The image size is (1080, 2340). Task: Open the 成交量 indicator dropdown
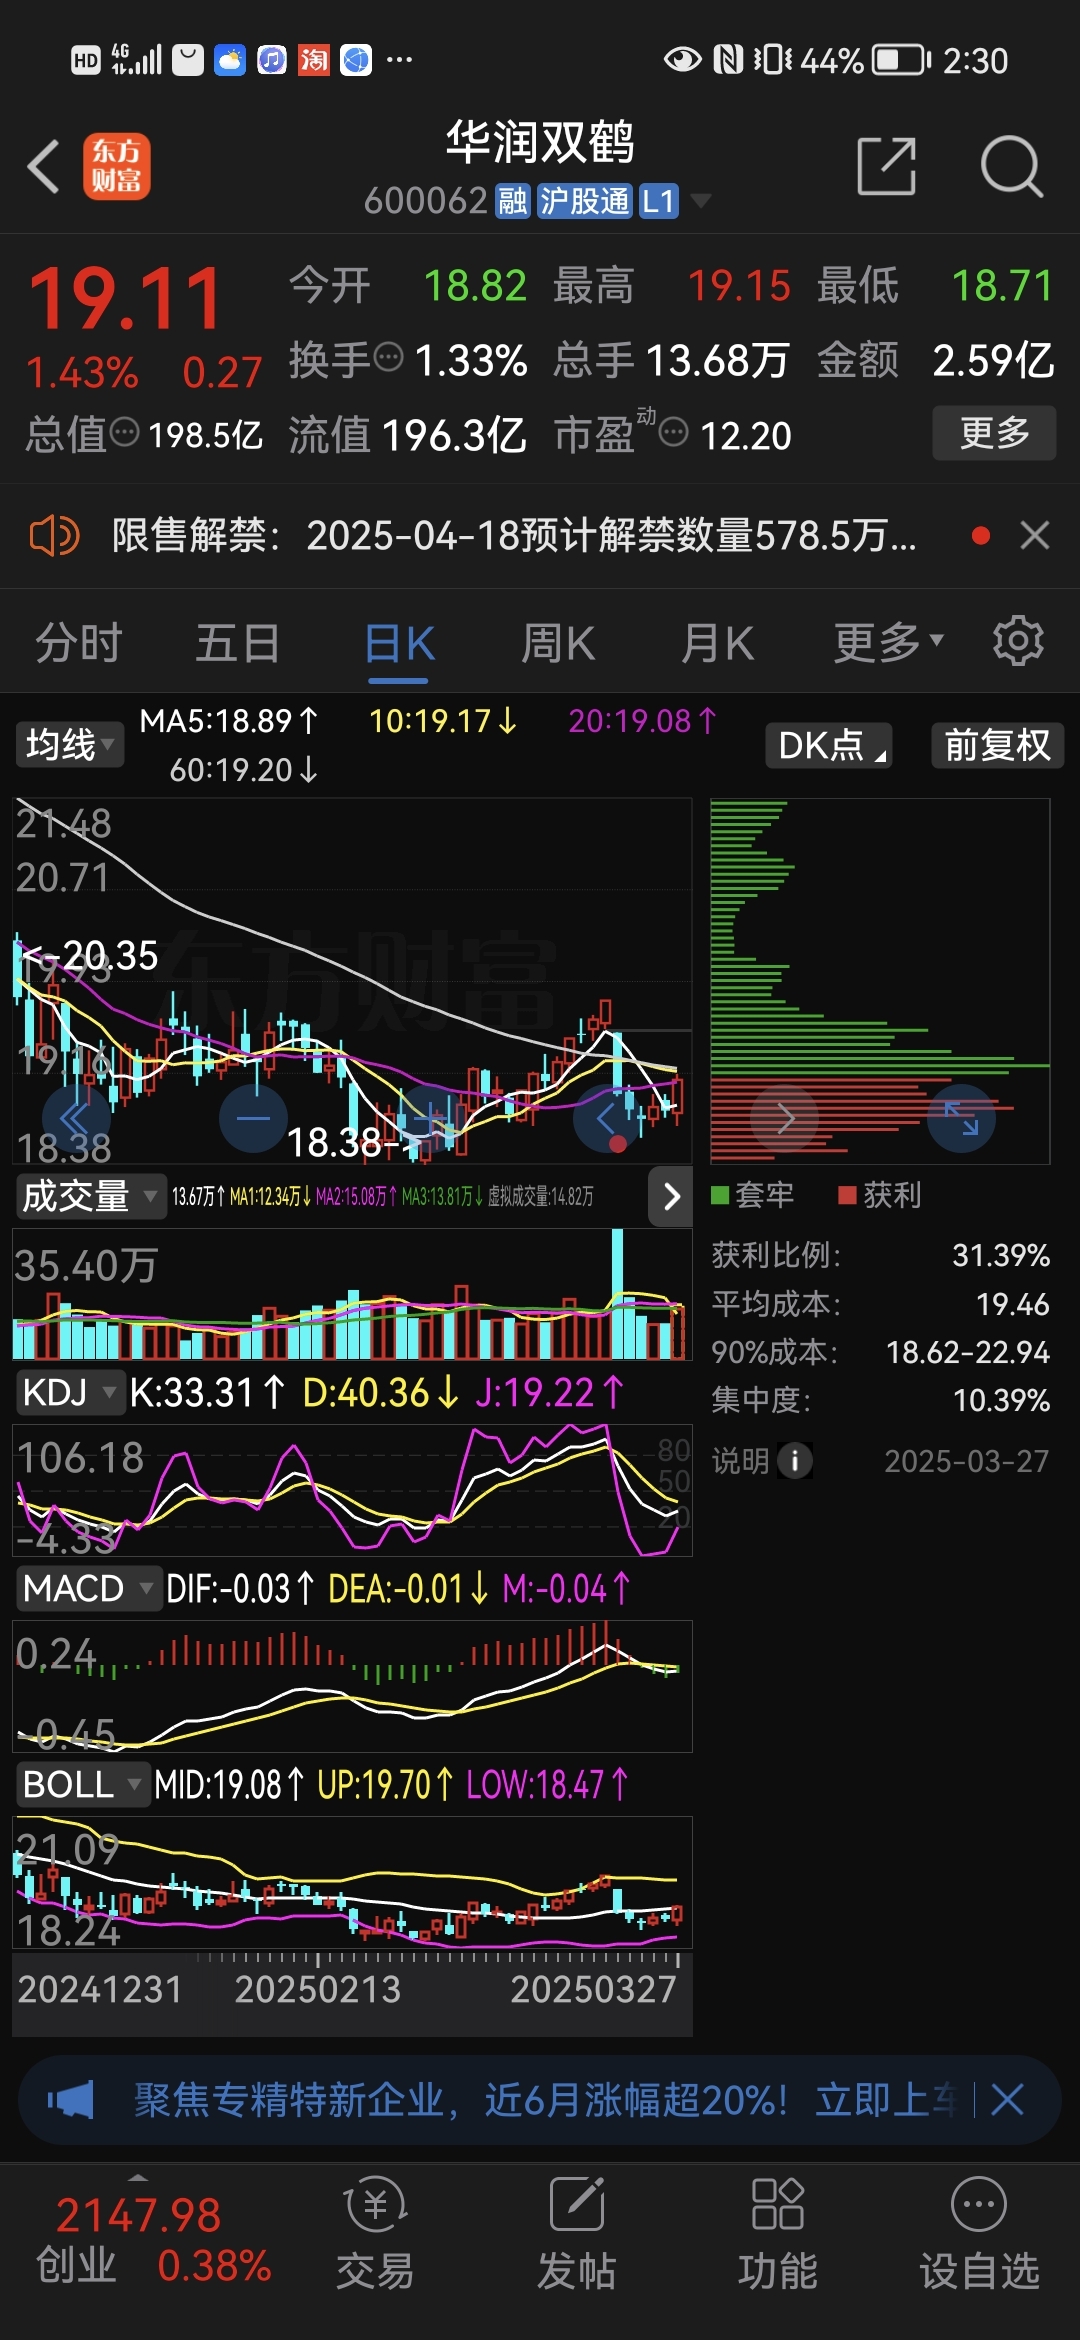(x=90, y=1196)
